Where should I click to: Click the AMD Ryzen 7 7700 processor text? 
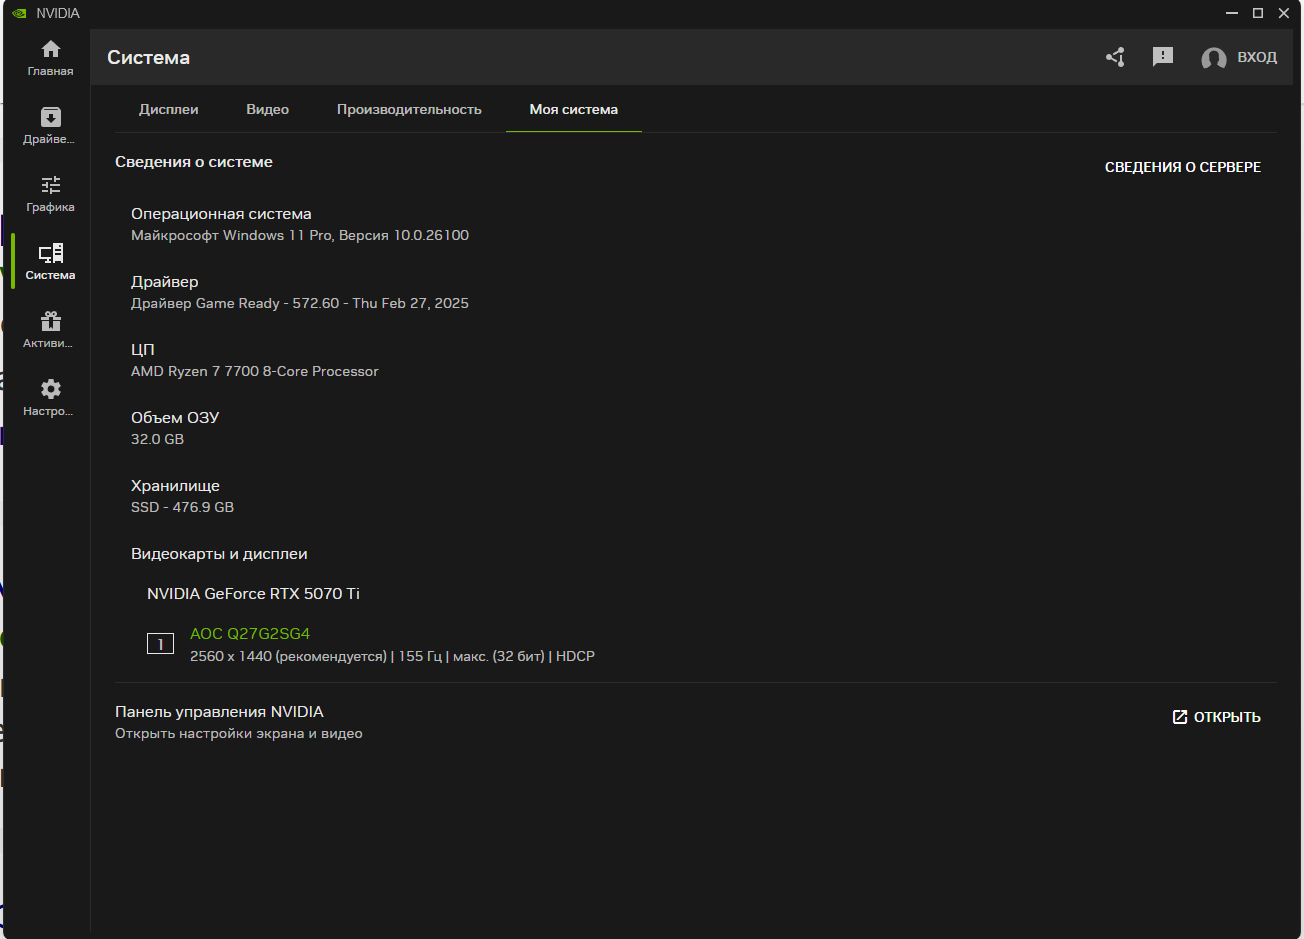255,371
